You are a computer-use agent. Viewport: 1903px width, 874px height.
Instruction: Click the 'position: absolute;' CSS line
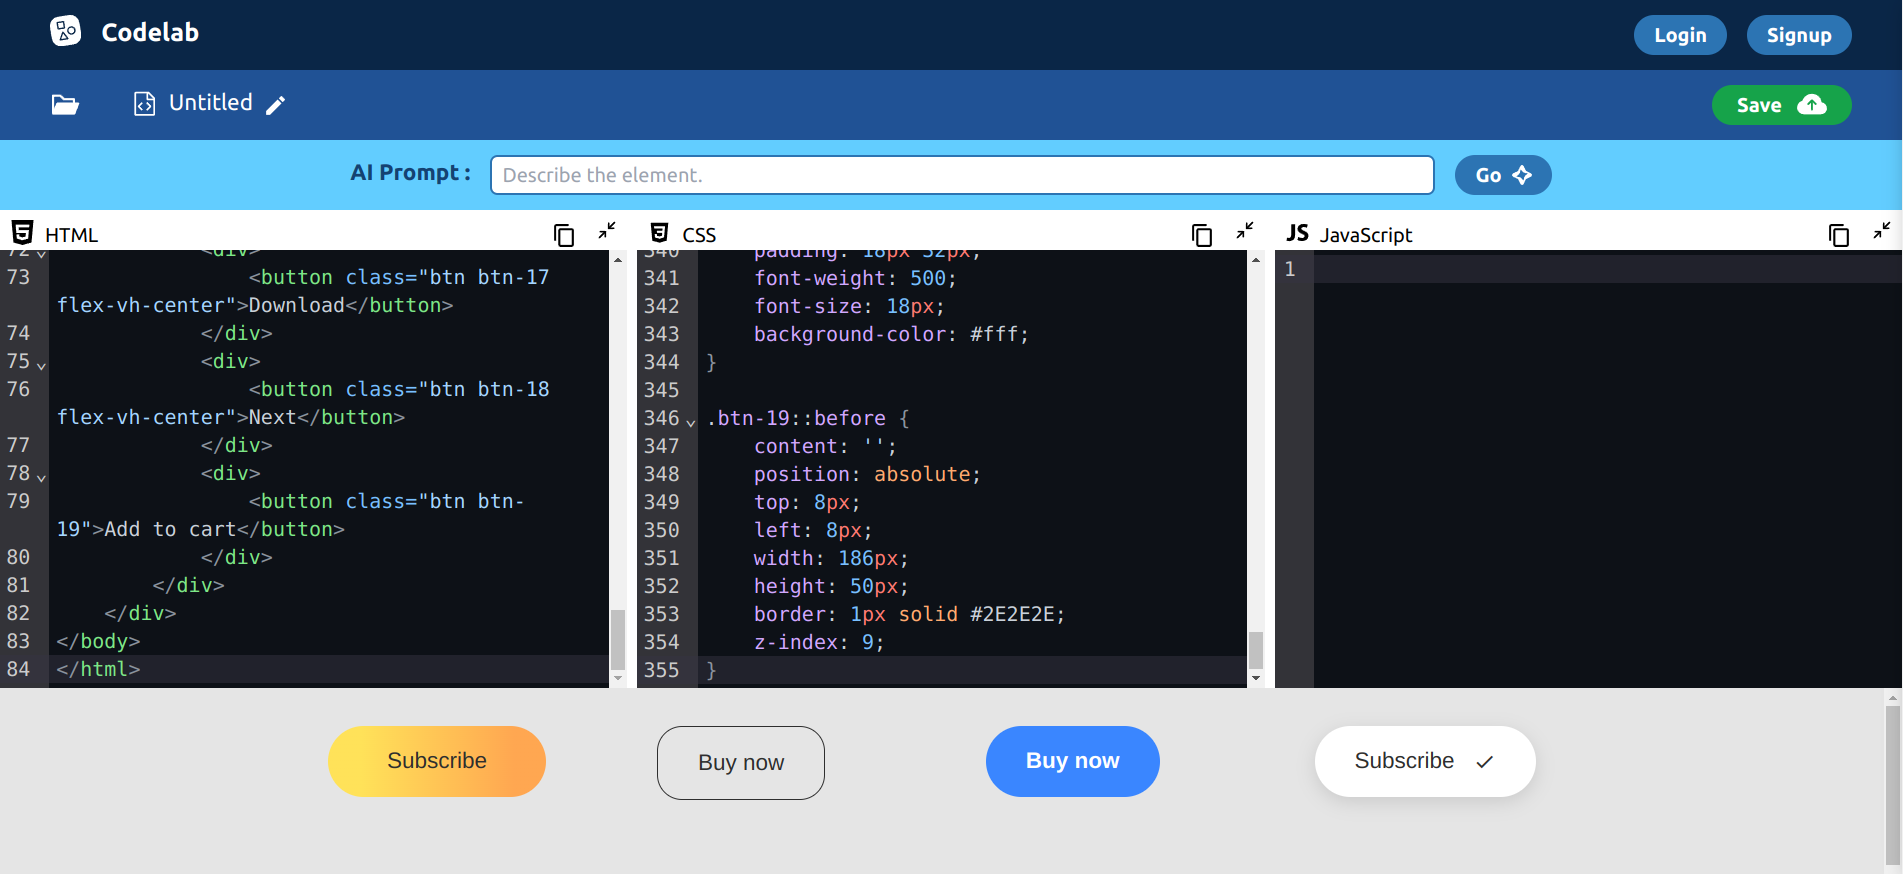pyautogui.click(x=867, y=474)
